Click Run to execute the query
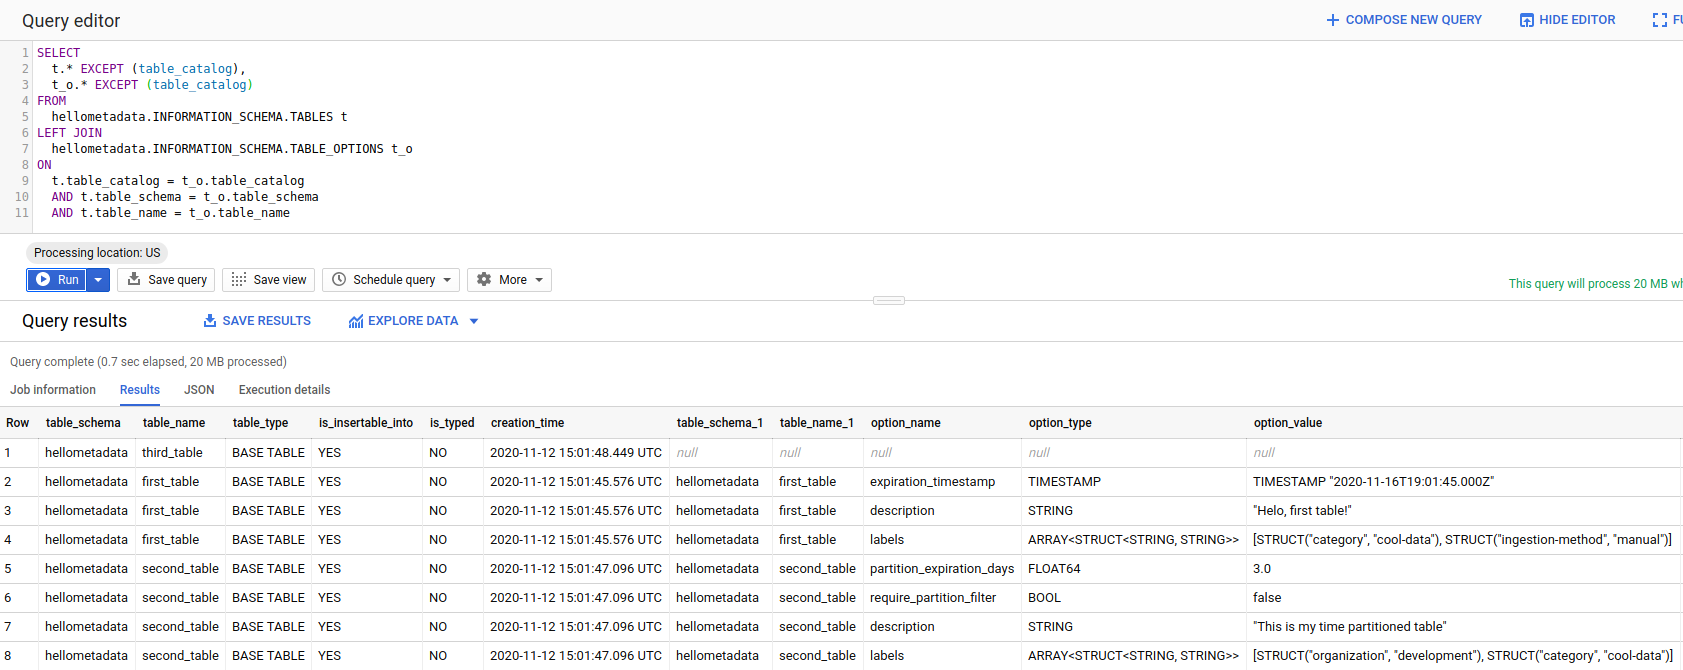 click(57, 280)
